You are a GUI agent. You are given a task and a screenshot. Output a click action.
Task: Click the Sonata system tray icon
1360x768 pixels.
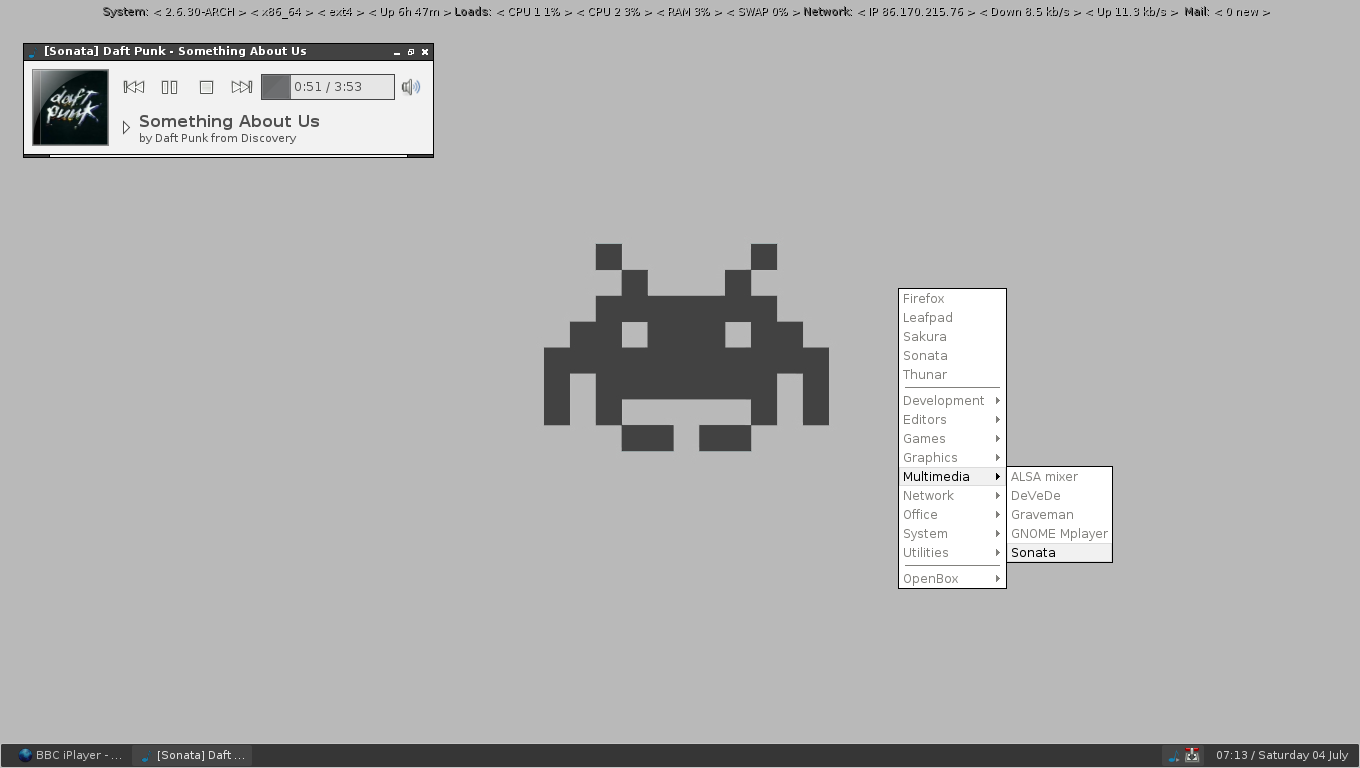pos(1174,756)
